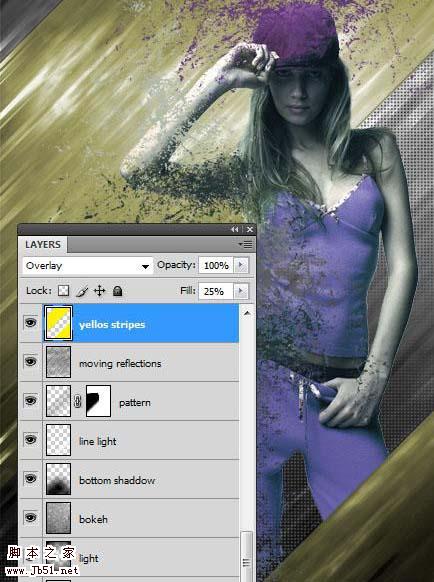The image size is (434, 582).
Task: Hide the bokeh layer
Action: point(30,517)
